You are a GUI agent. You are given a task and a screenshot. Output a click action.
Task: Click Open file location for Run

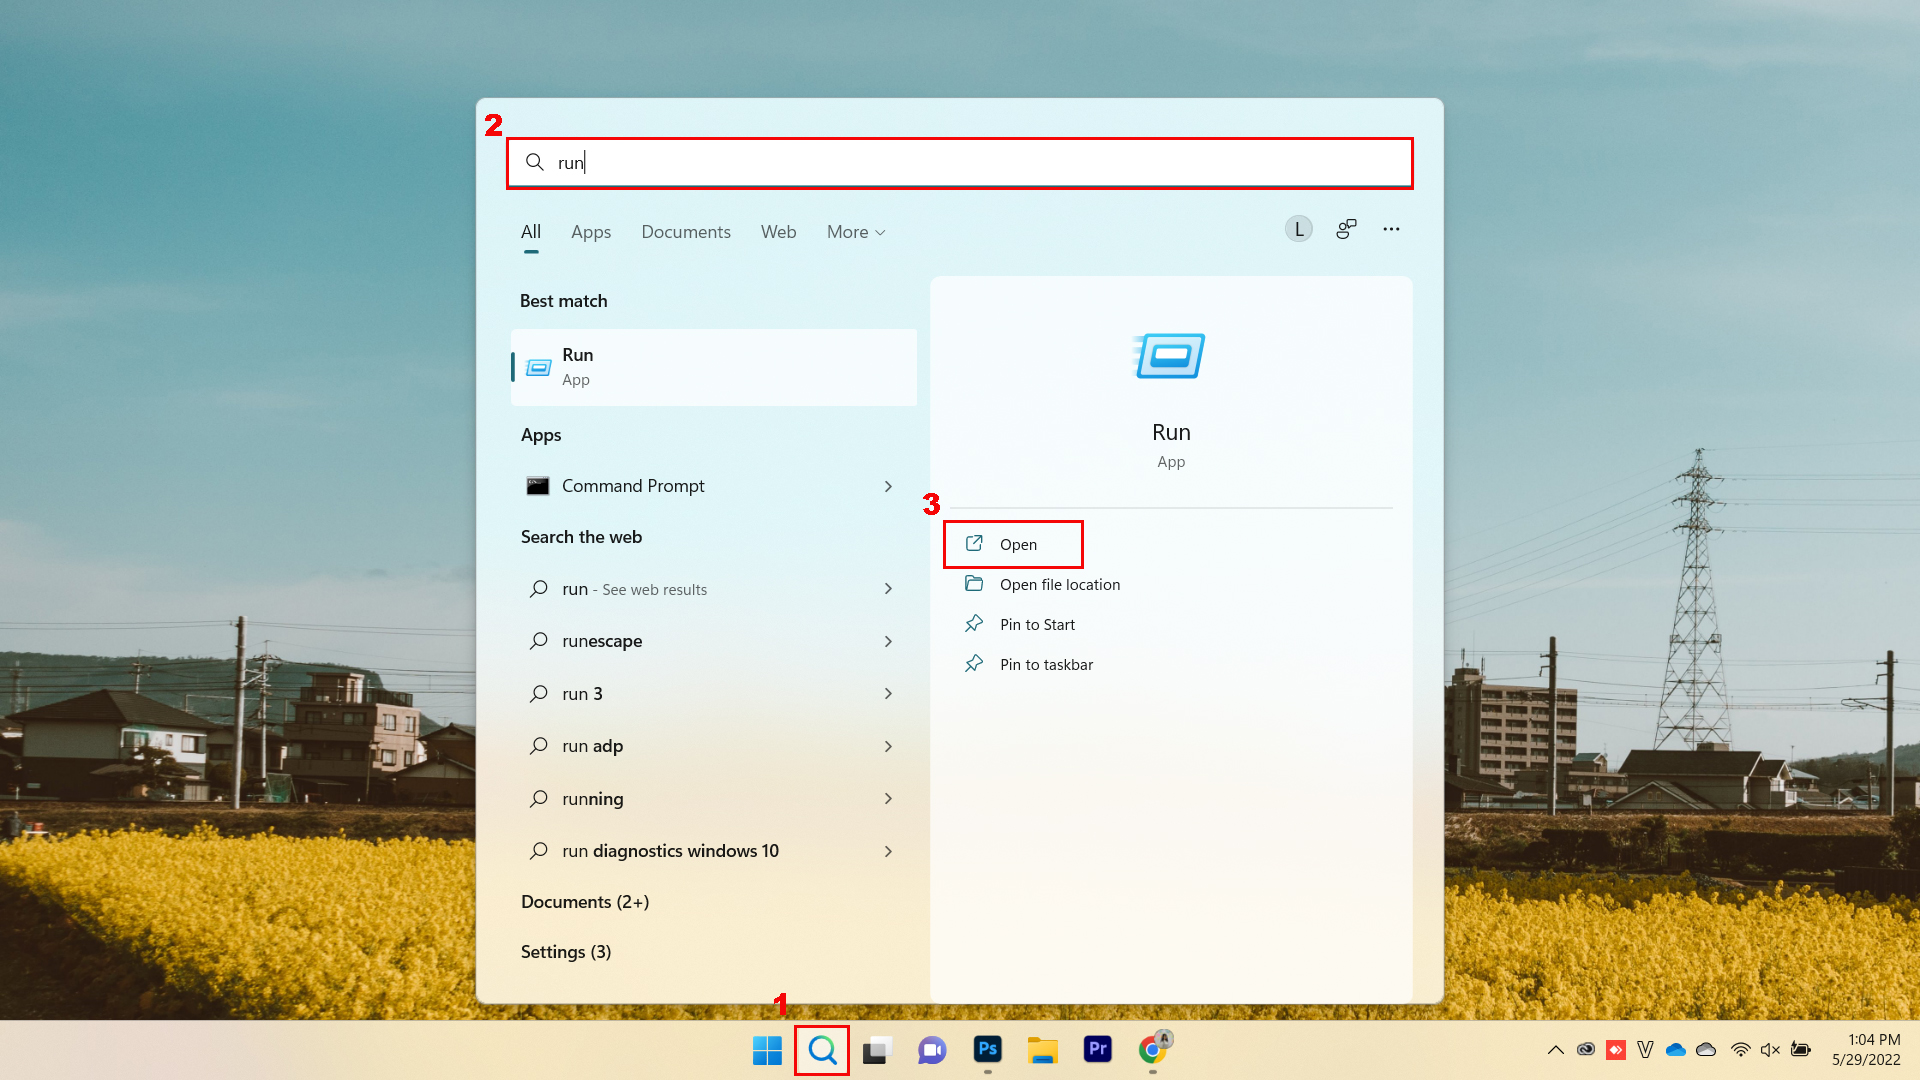coord(1060,583)
